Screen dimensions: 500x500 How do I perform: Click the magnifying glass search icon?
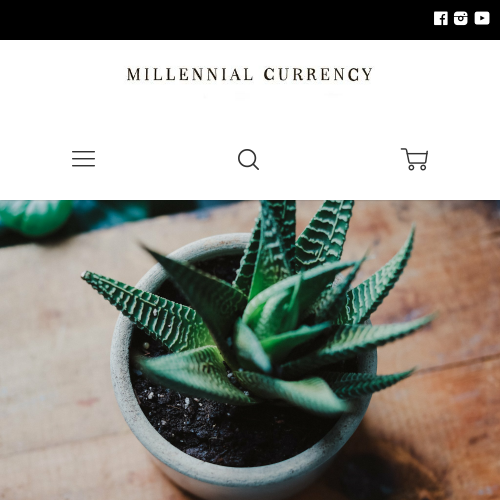coord(249,159)
